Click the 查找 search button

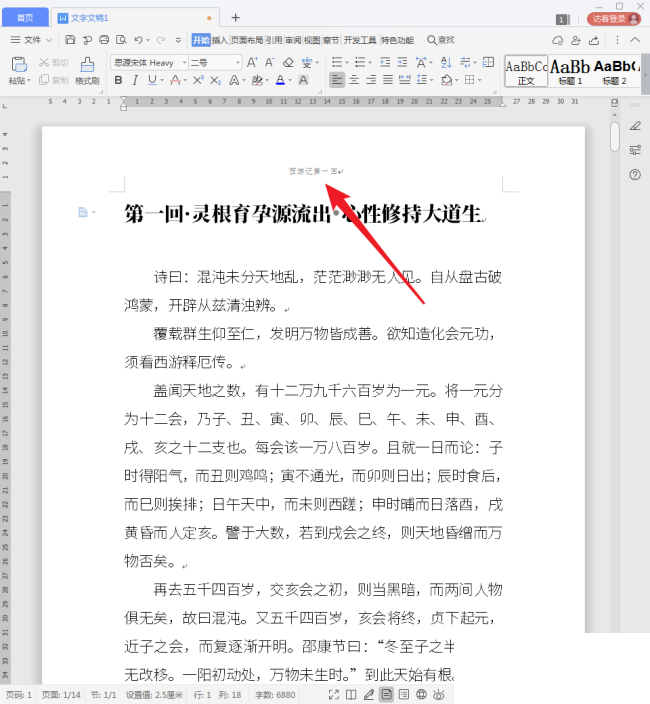click(x=441, y=40)
